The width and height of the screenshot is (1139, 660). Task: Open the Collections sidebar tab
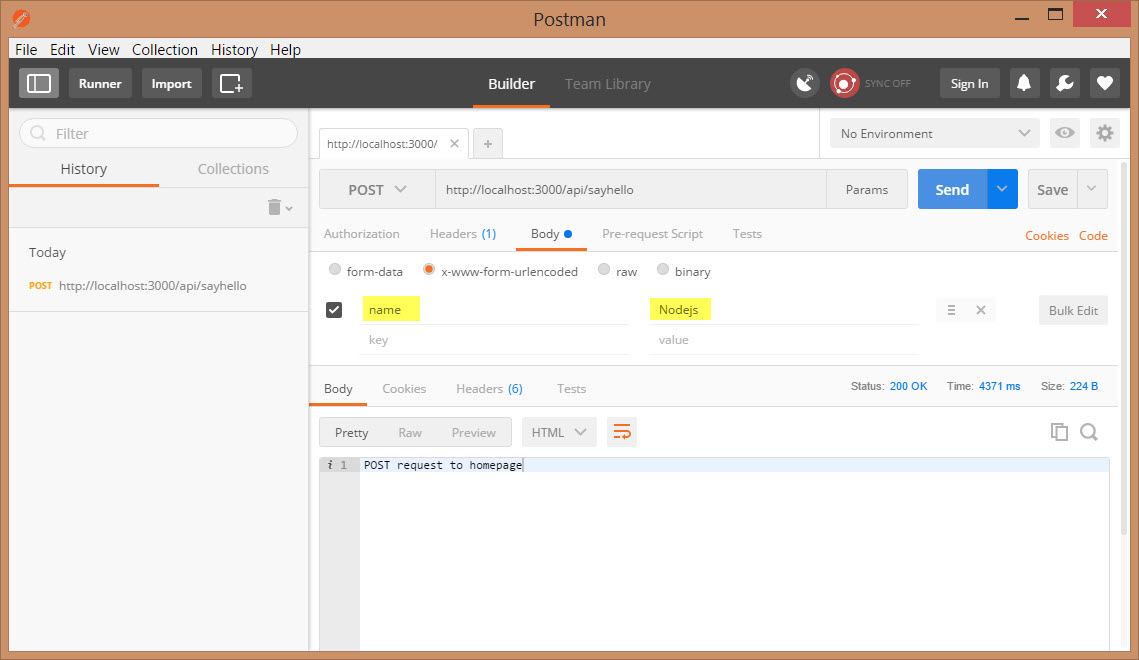point(233,168)
